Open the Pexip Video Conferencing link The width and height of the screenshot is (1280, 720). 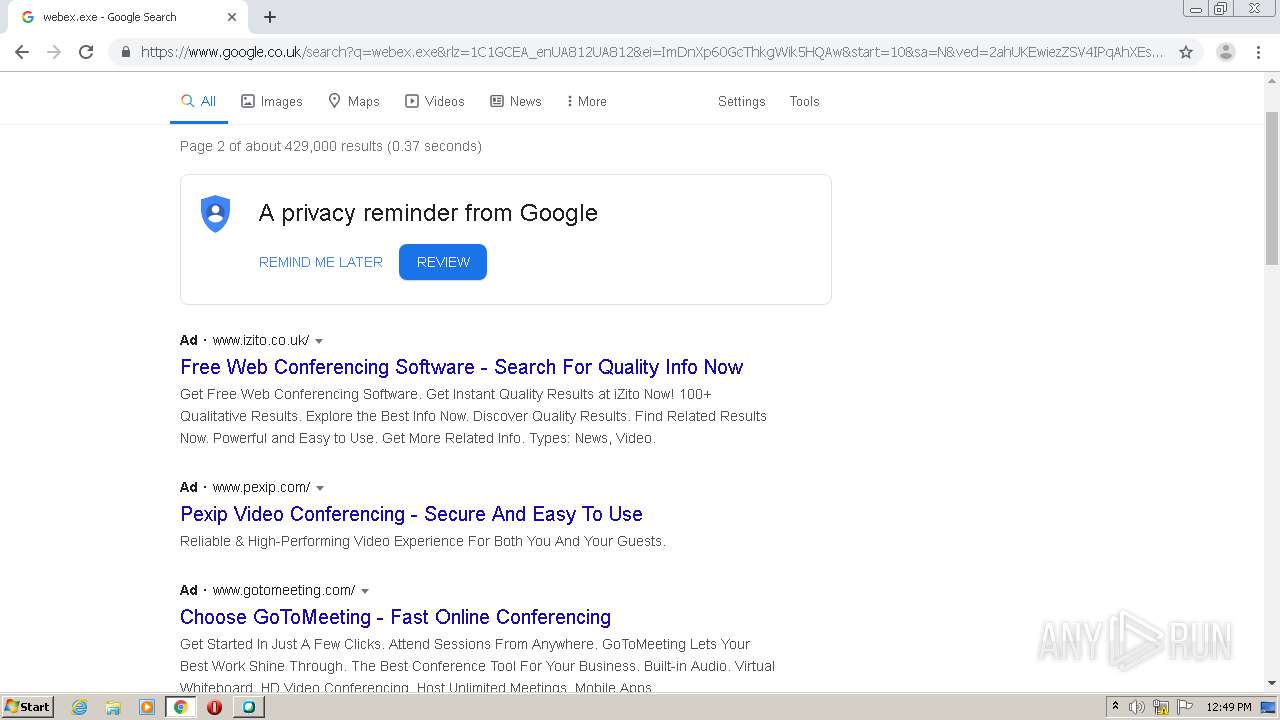click(x=411, y=514)
